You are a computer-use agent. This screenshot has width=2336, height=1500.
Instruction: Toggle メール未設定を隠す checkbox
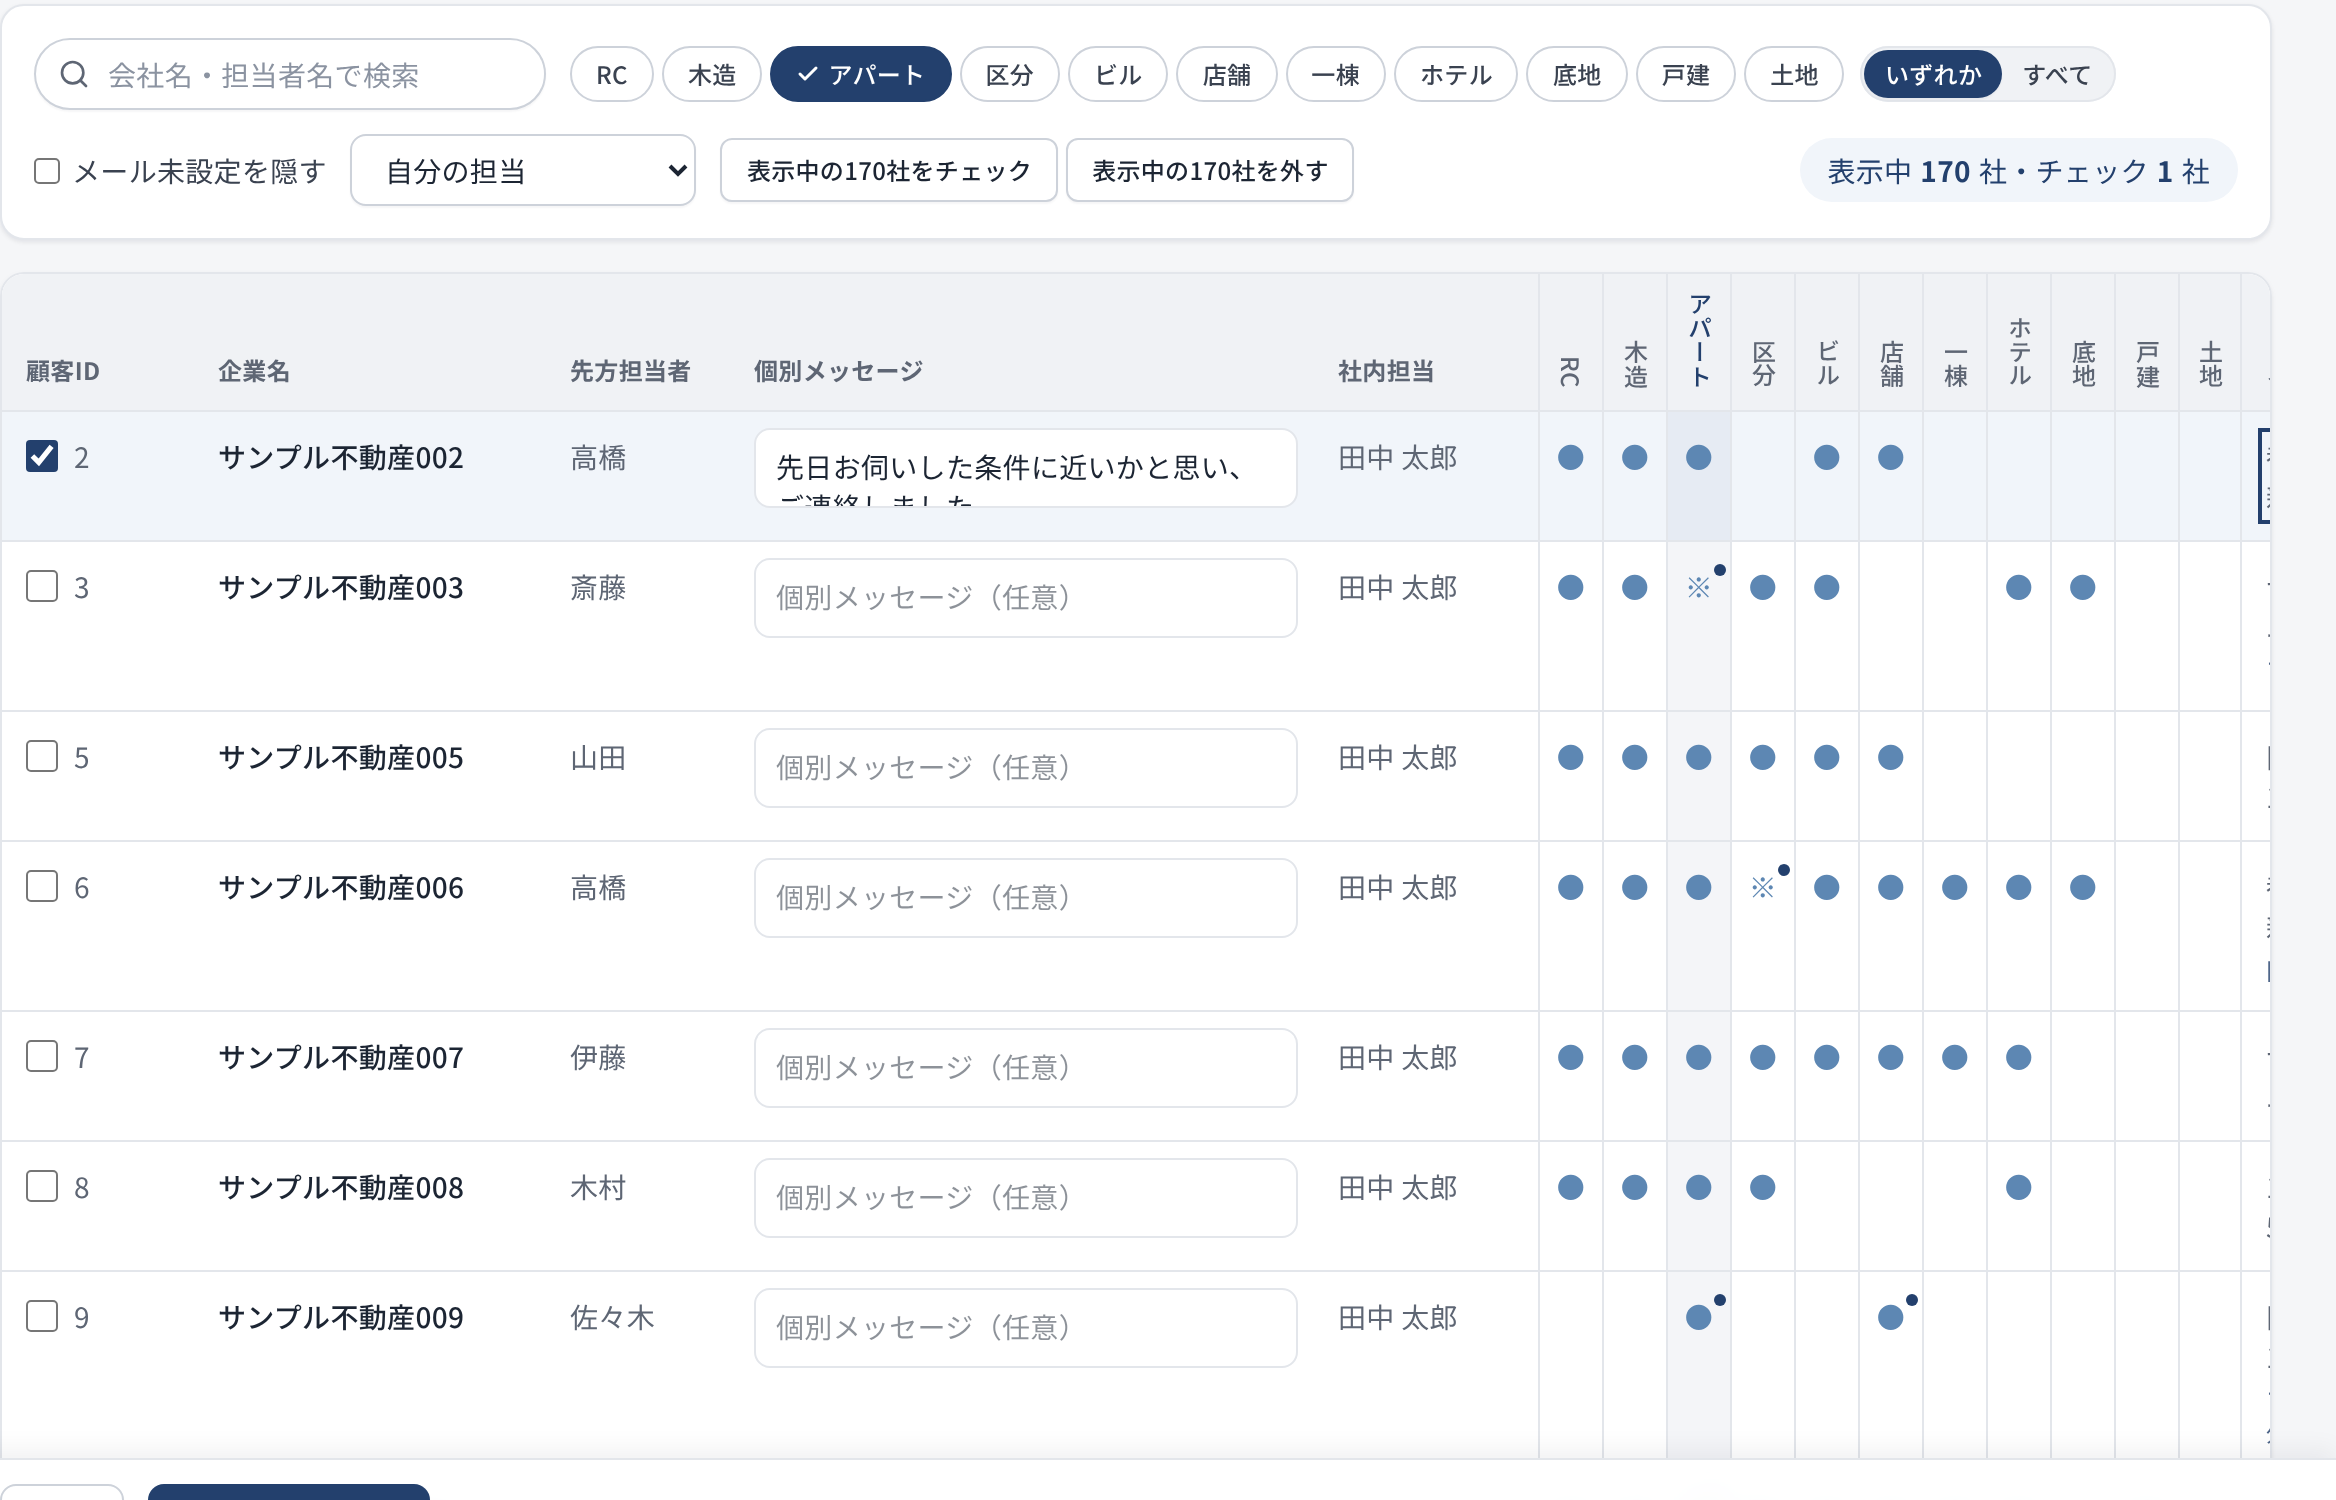tap(47, 171)
